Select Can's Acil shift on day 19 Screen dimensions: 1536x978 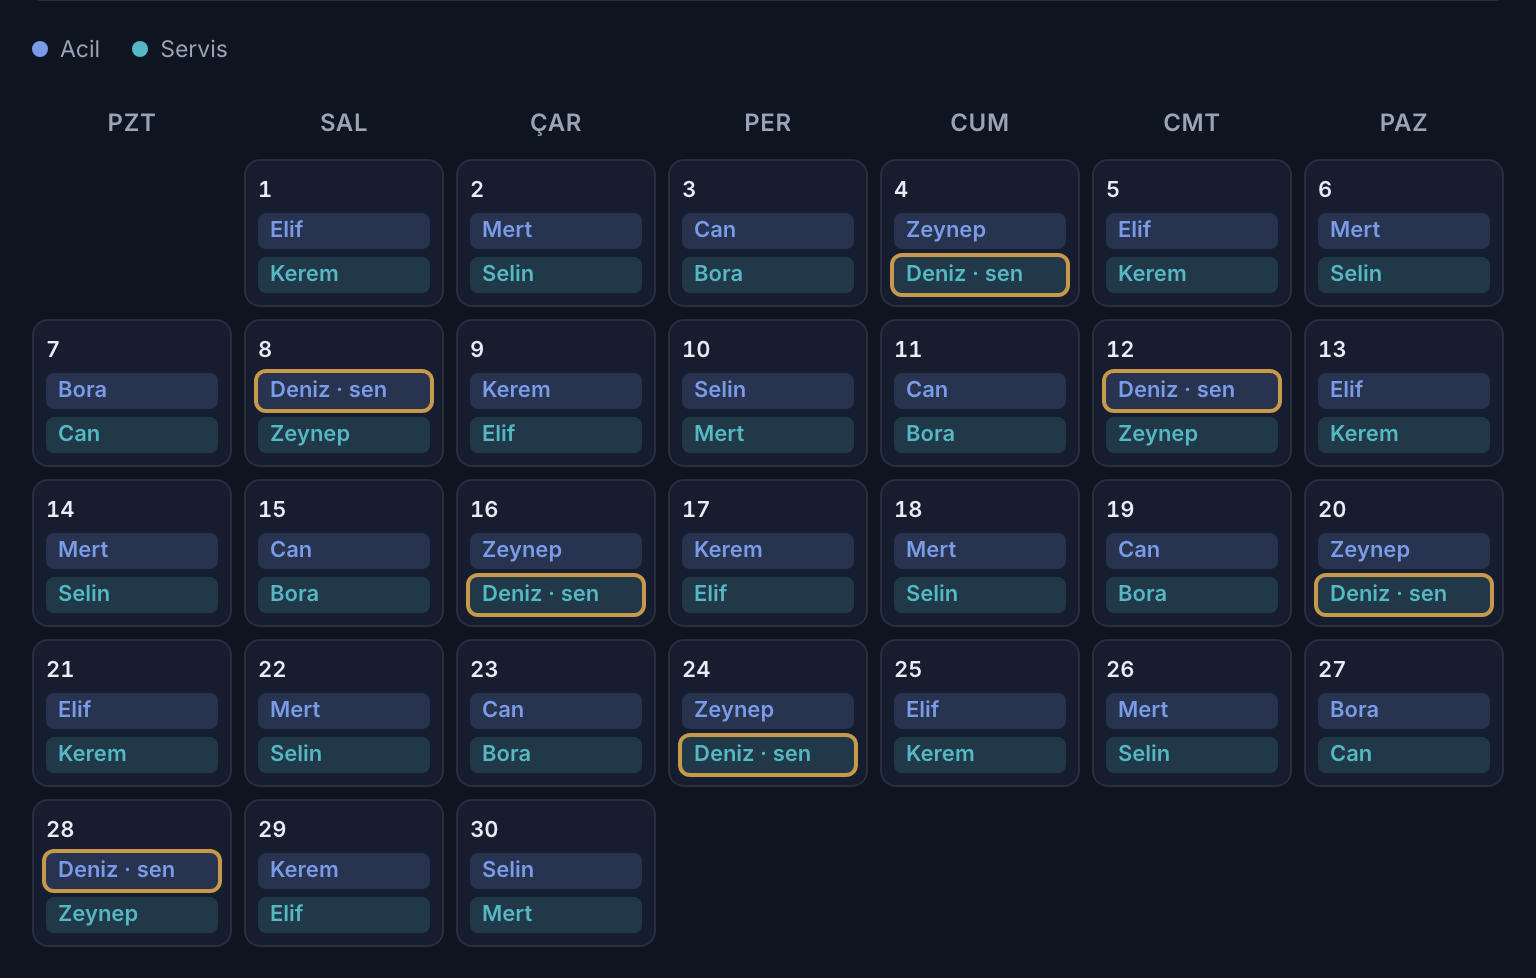pos(1192,550)
